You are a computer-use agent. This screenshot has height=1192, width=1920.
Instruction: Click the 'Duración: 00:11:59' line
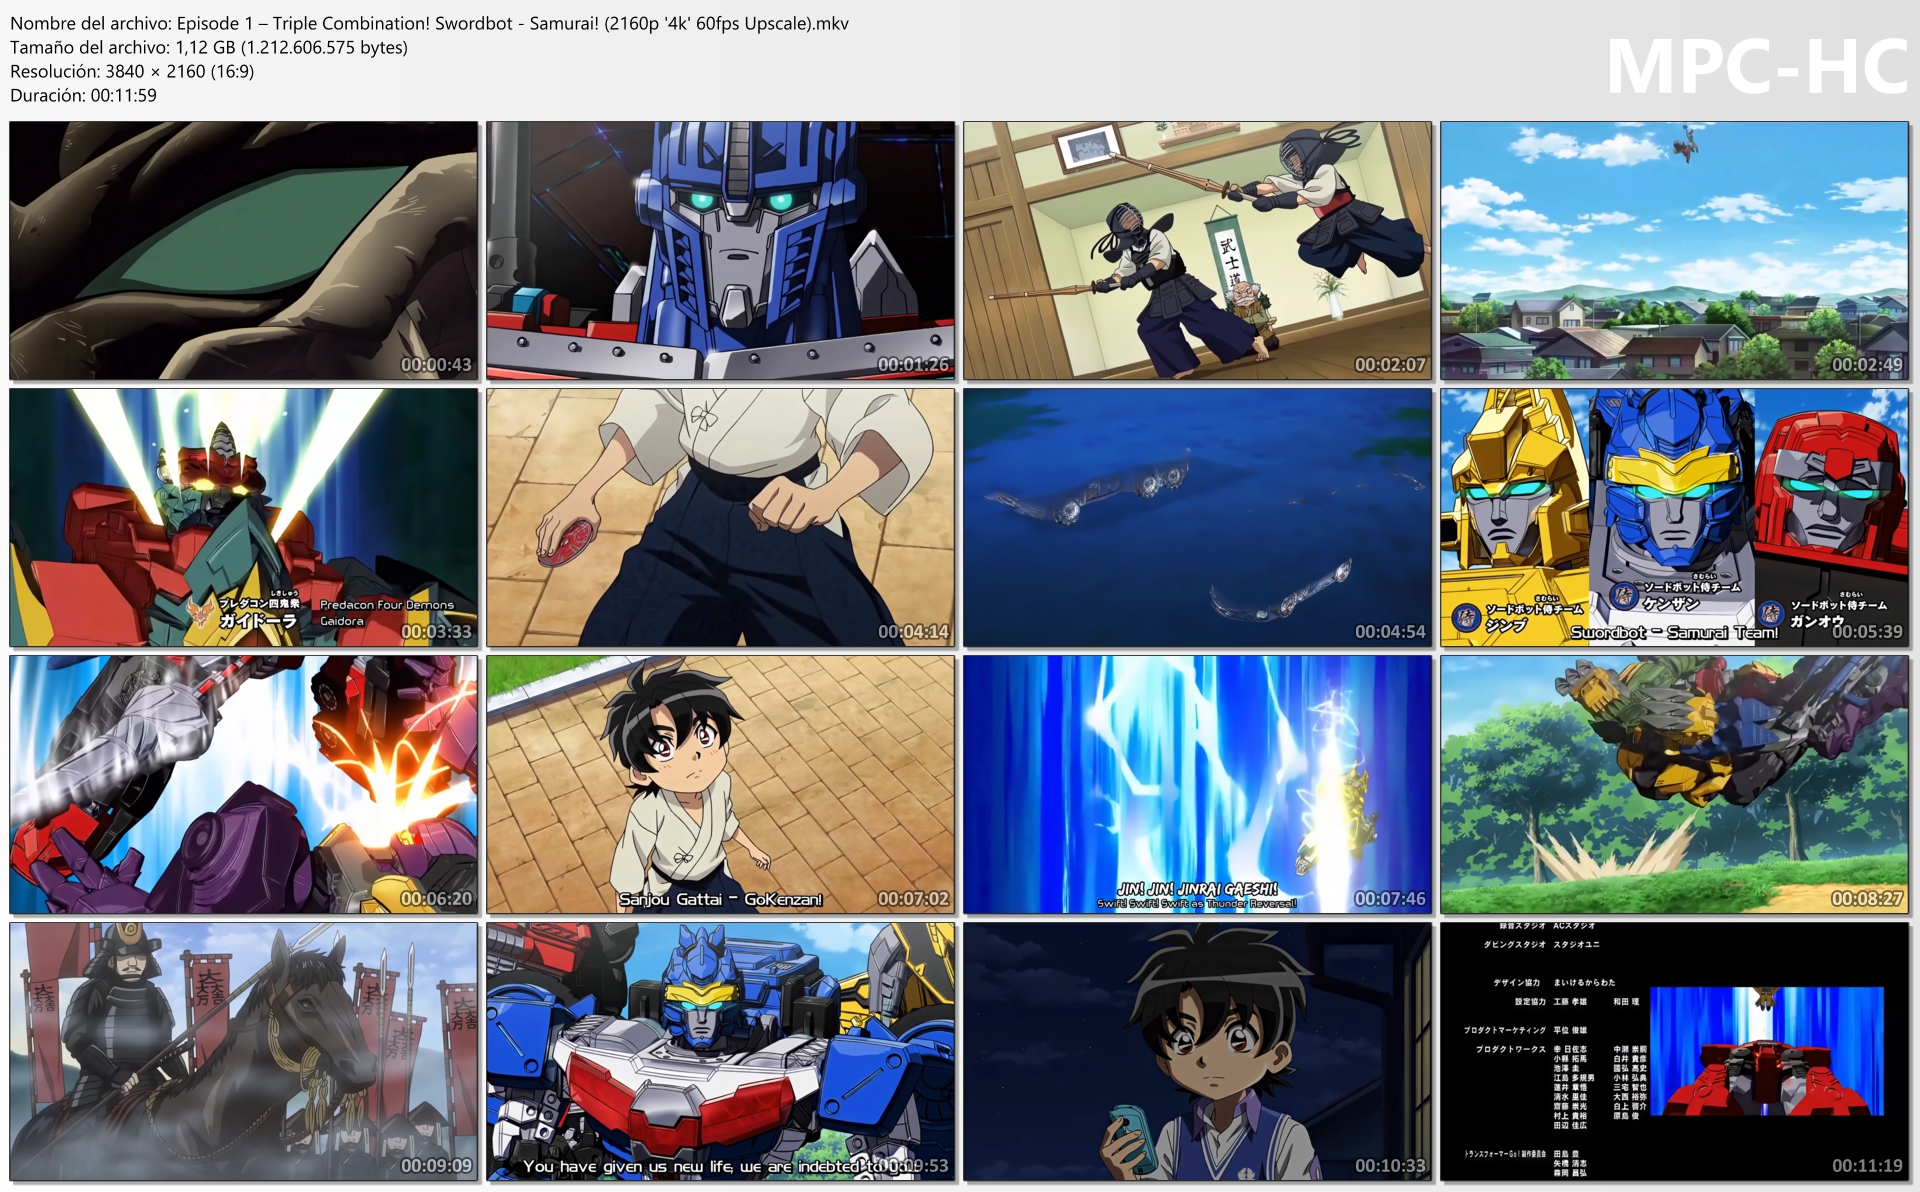83,95
